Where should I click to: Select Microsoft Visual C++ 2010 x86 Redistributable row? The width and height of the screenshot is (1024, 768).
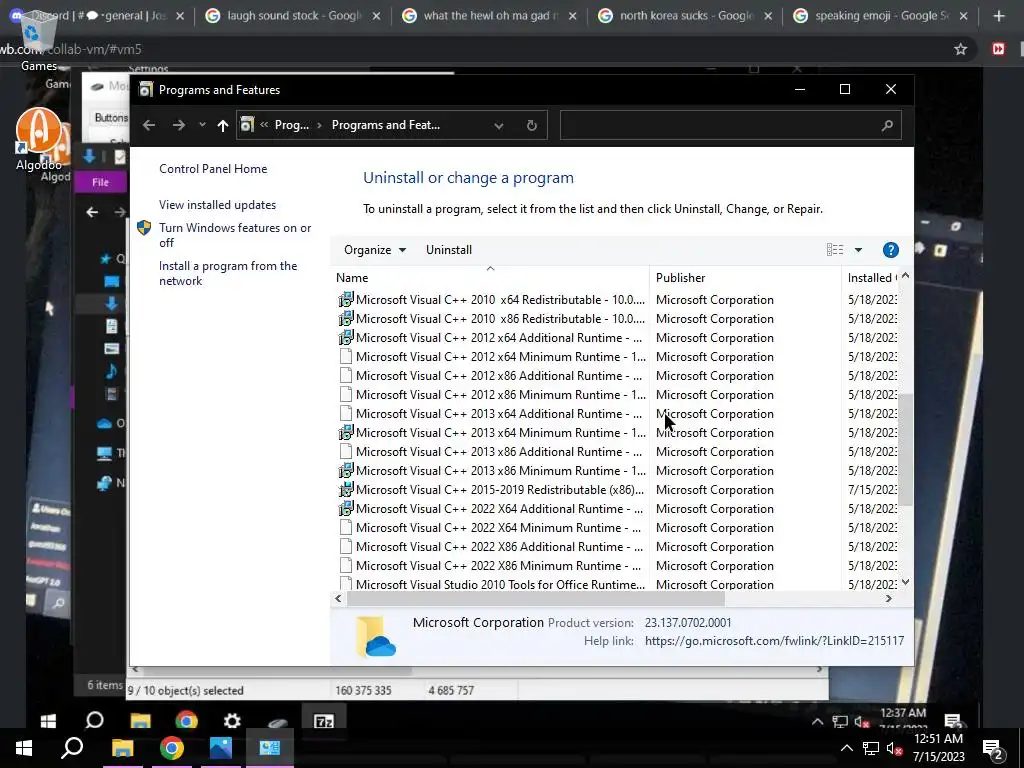[616, 319]
